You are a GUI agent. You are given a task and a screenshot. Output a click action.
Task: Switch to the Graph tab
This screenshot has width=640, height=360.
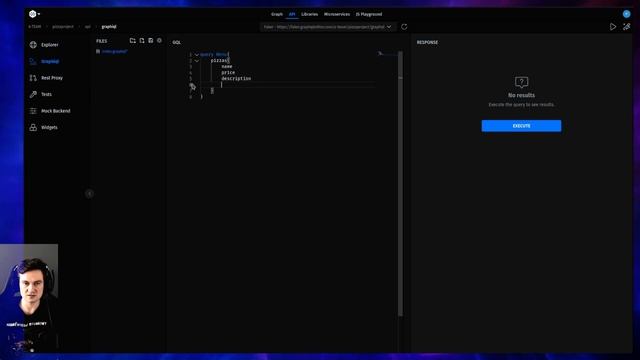(277, 14)
